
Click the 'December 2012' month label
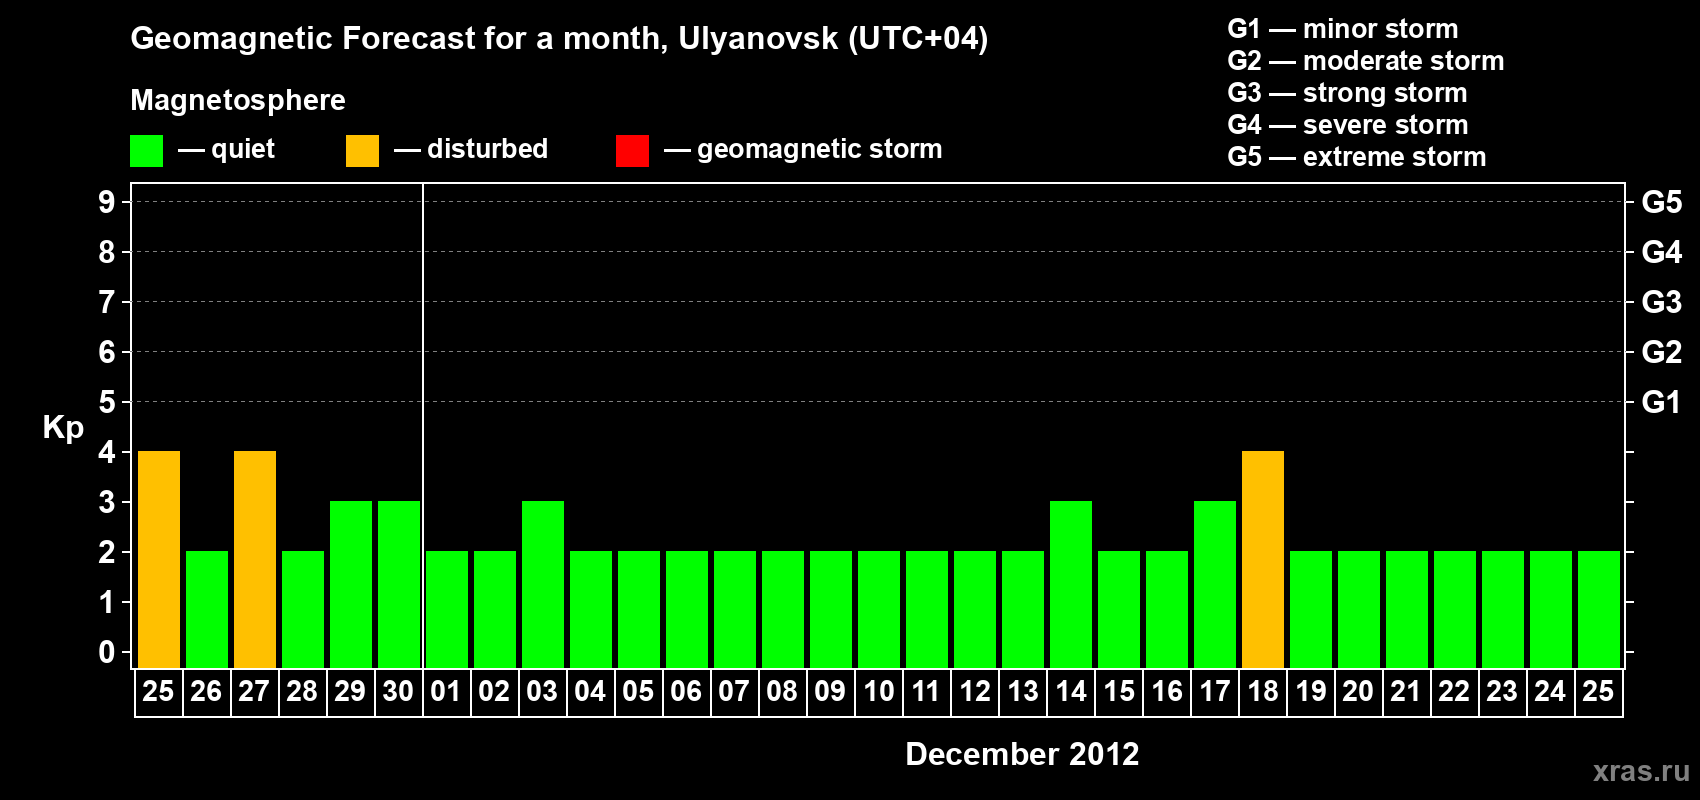[1022, 754]
